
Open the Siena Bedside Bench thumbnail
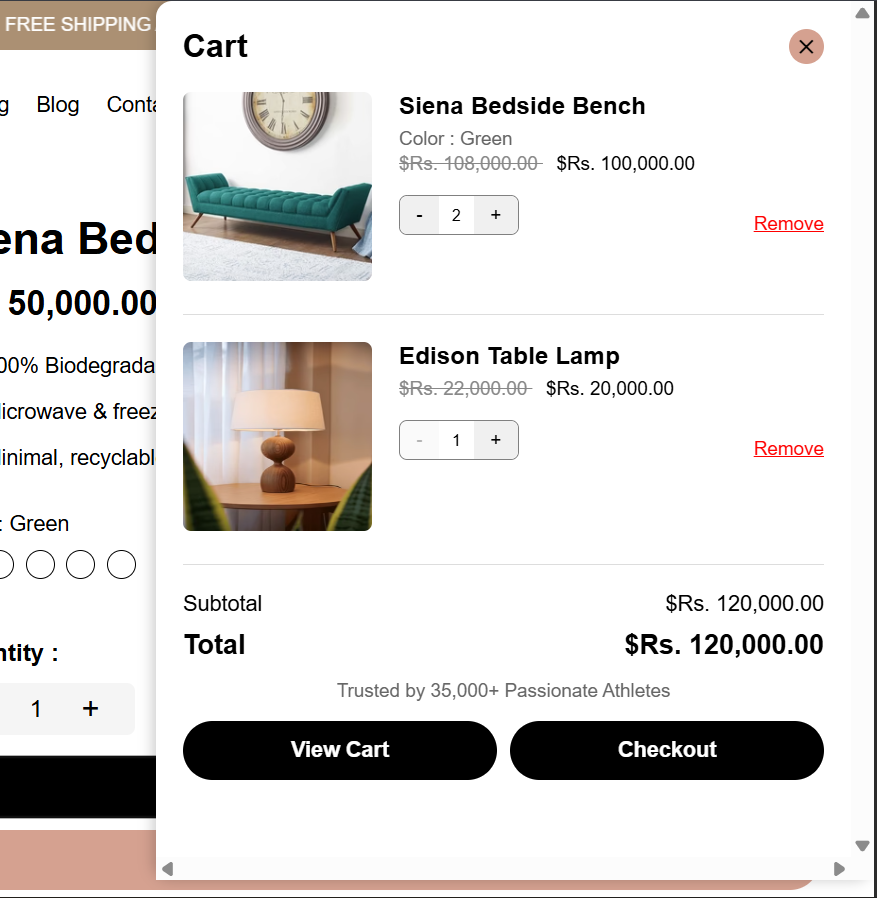[x=277, y=186]
